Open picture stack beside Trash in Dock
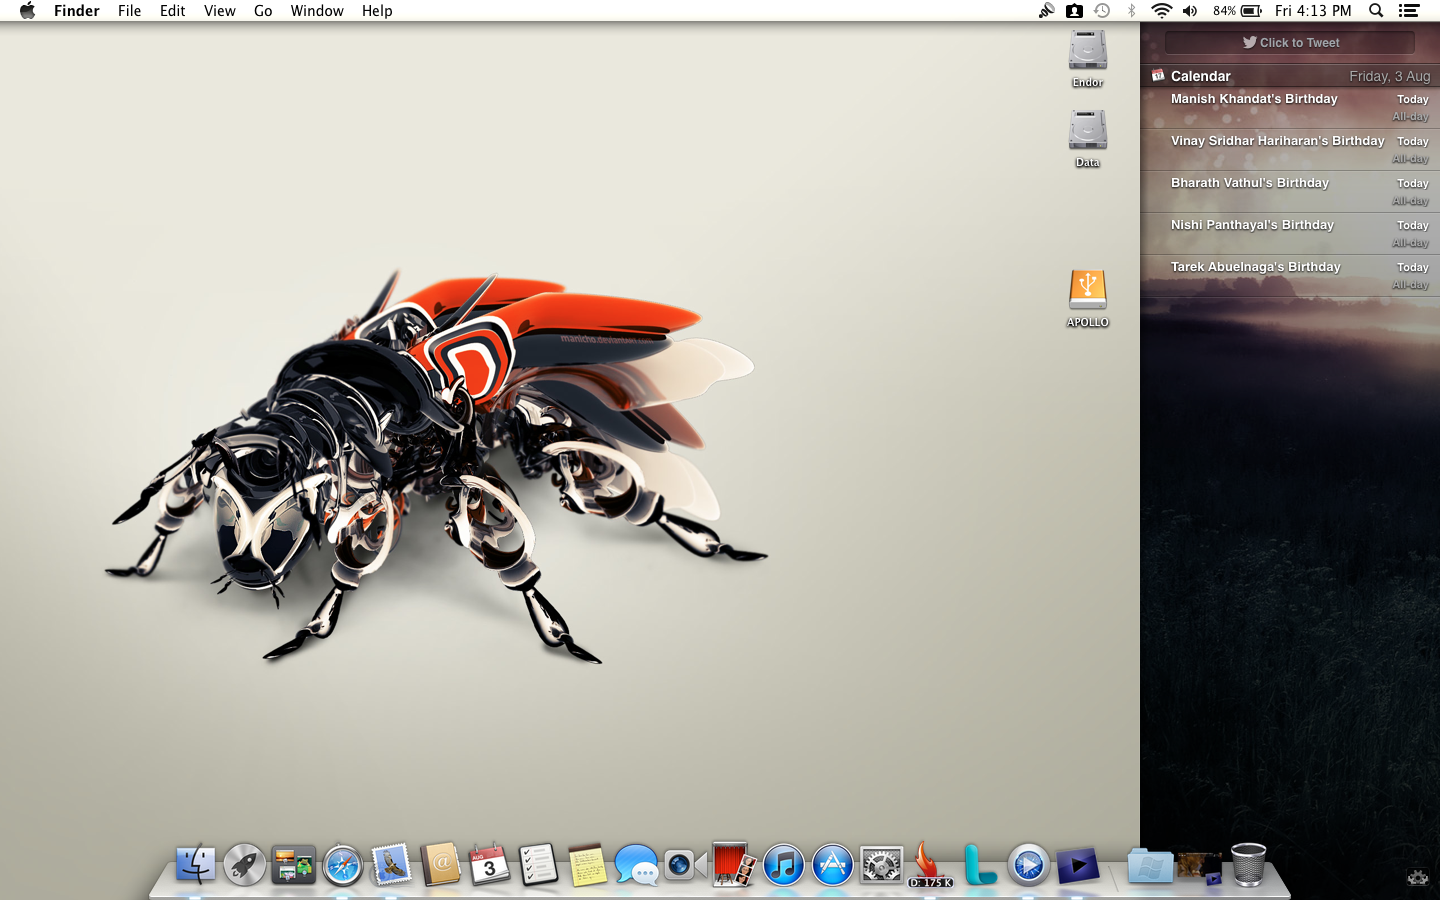The width and height of the screenshot is (1440, 900). pos(1199,867)
